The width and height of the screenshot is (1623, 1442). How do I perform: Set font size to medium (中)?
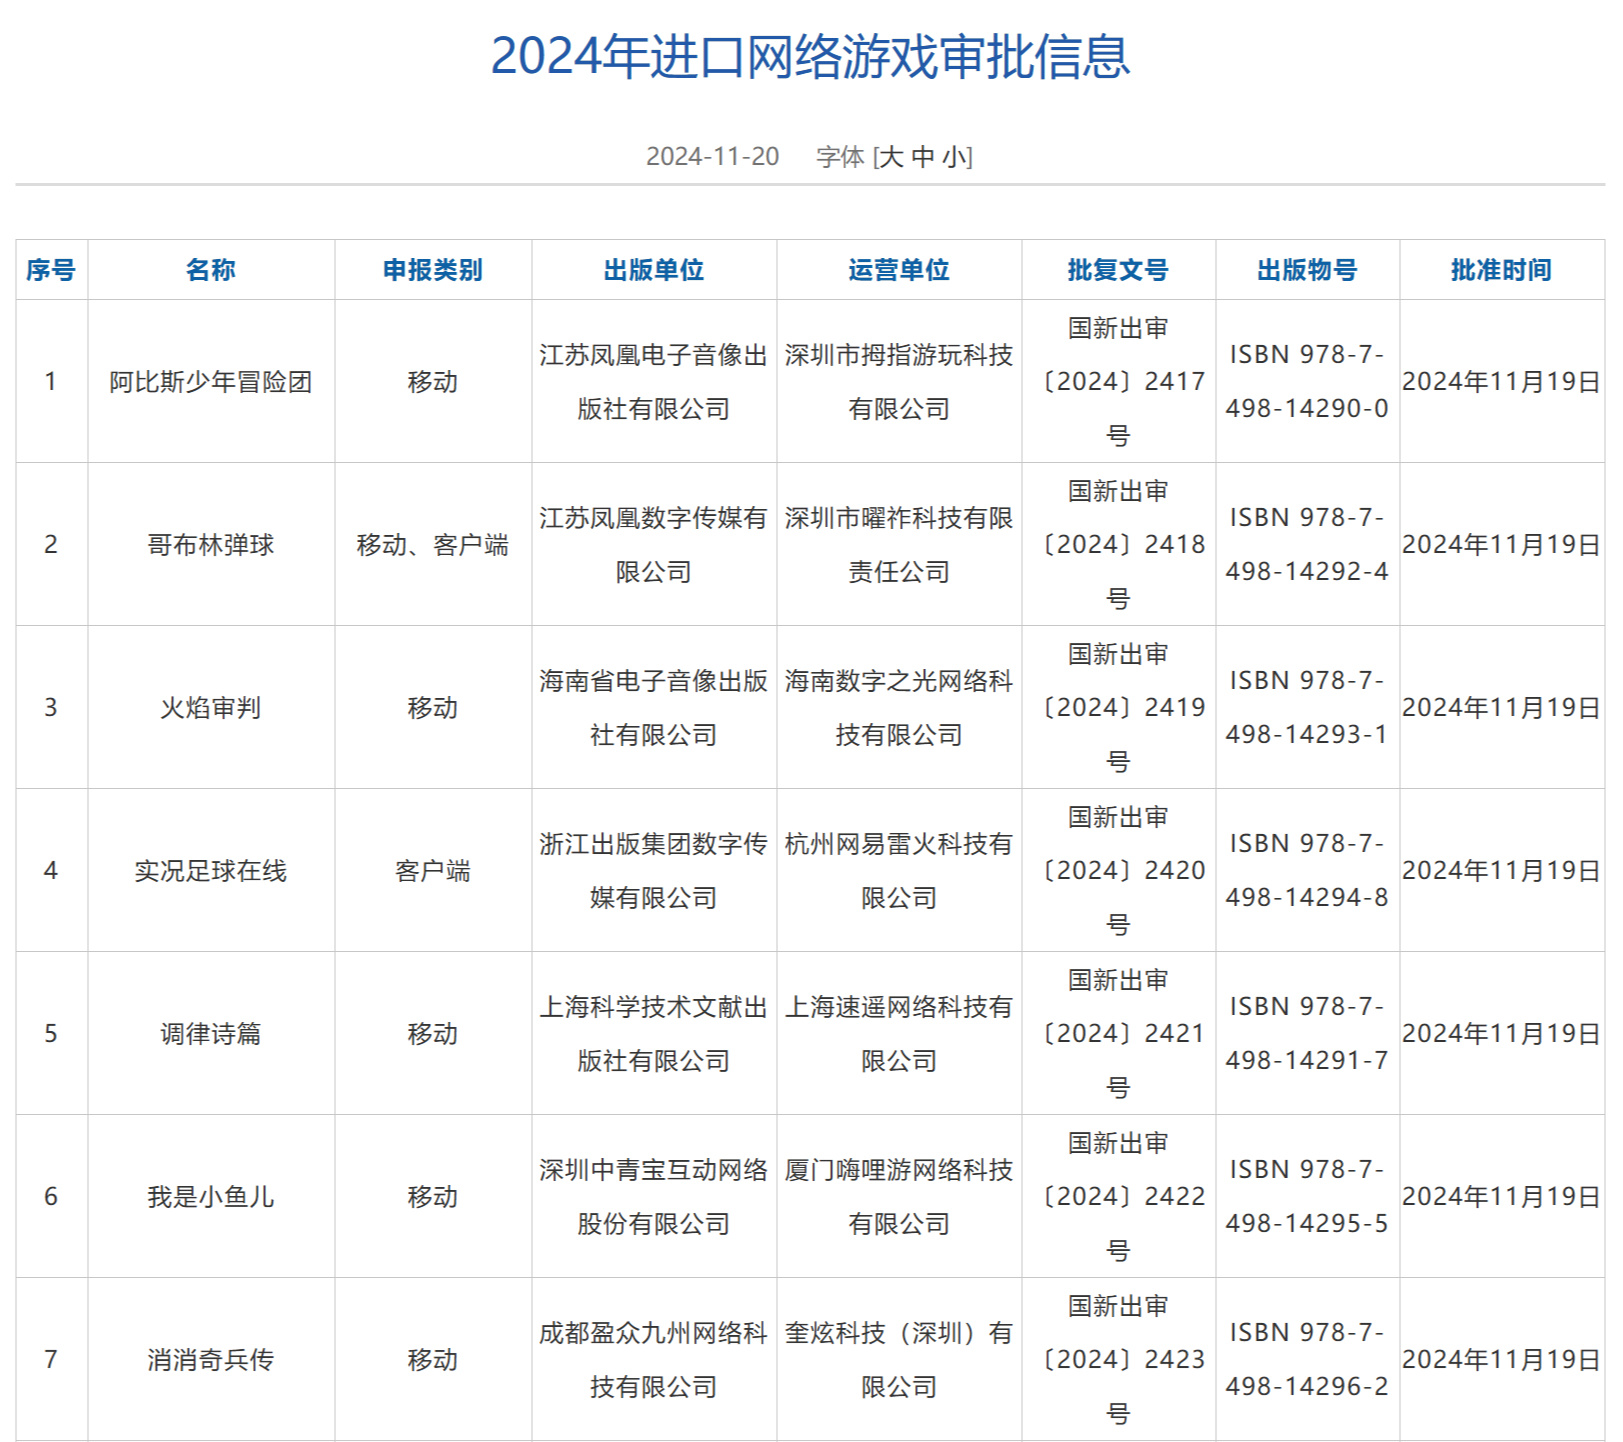[923, 157]
